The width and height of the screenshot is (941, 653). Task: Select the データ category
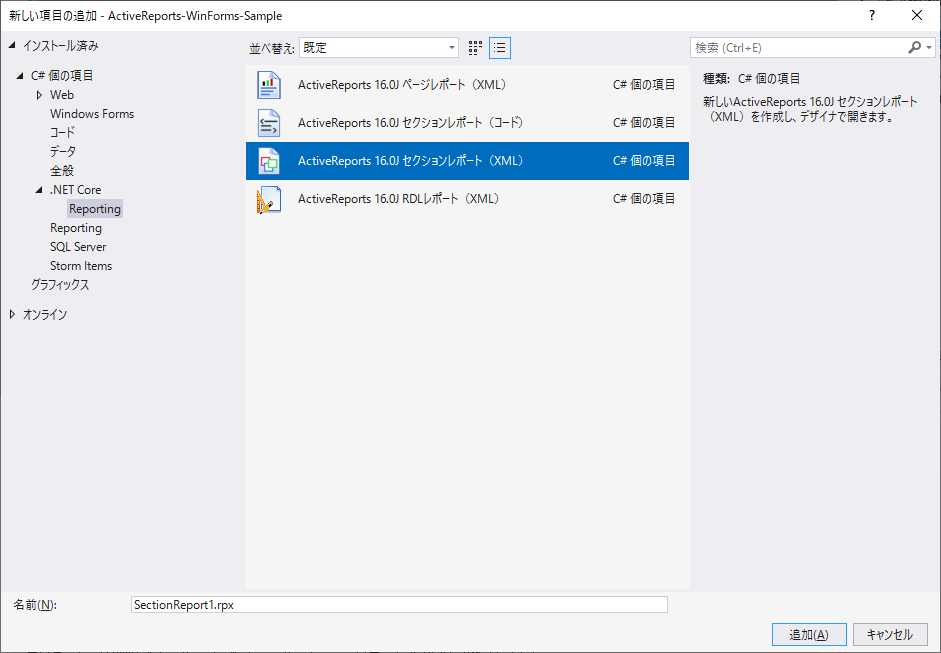[62, 152]
